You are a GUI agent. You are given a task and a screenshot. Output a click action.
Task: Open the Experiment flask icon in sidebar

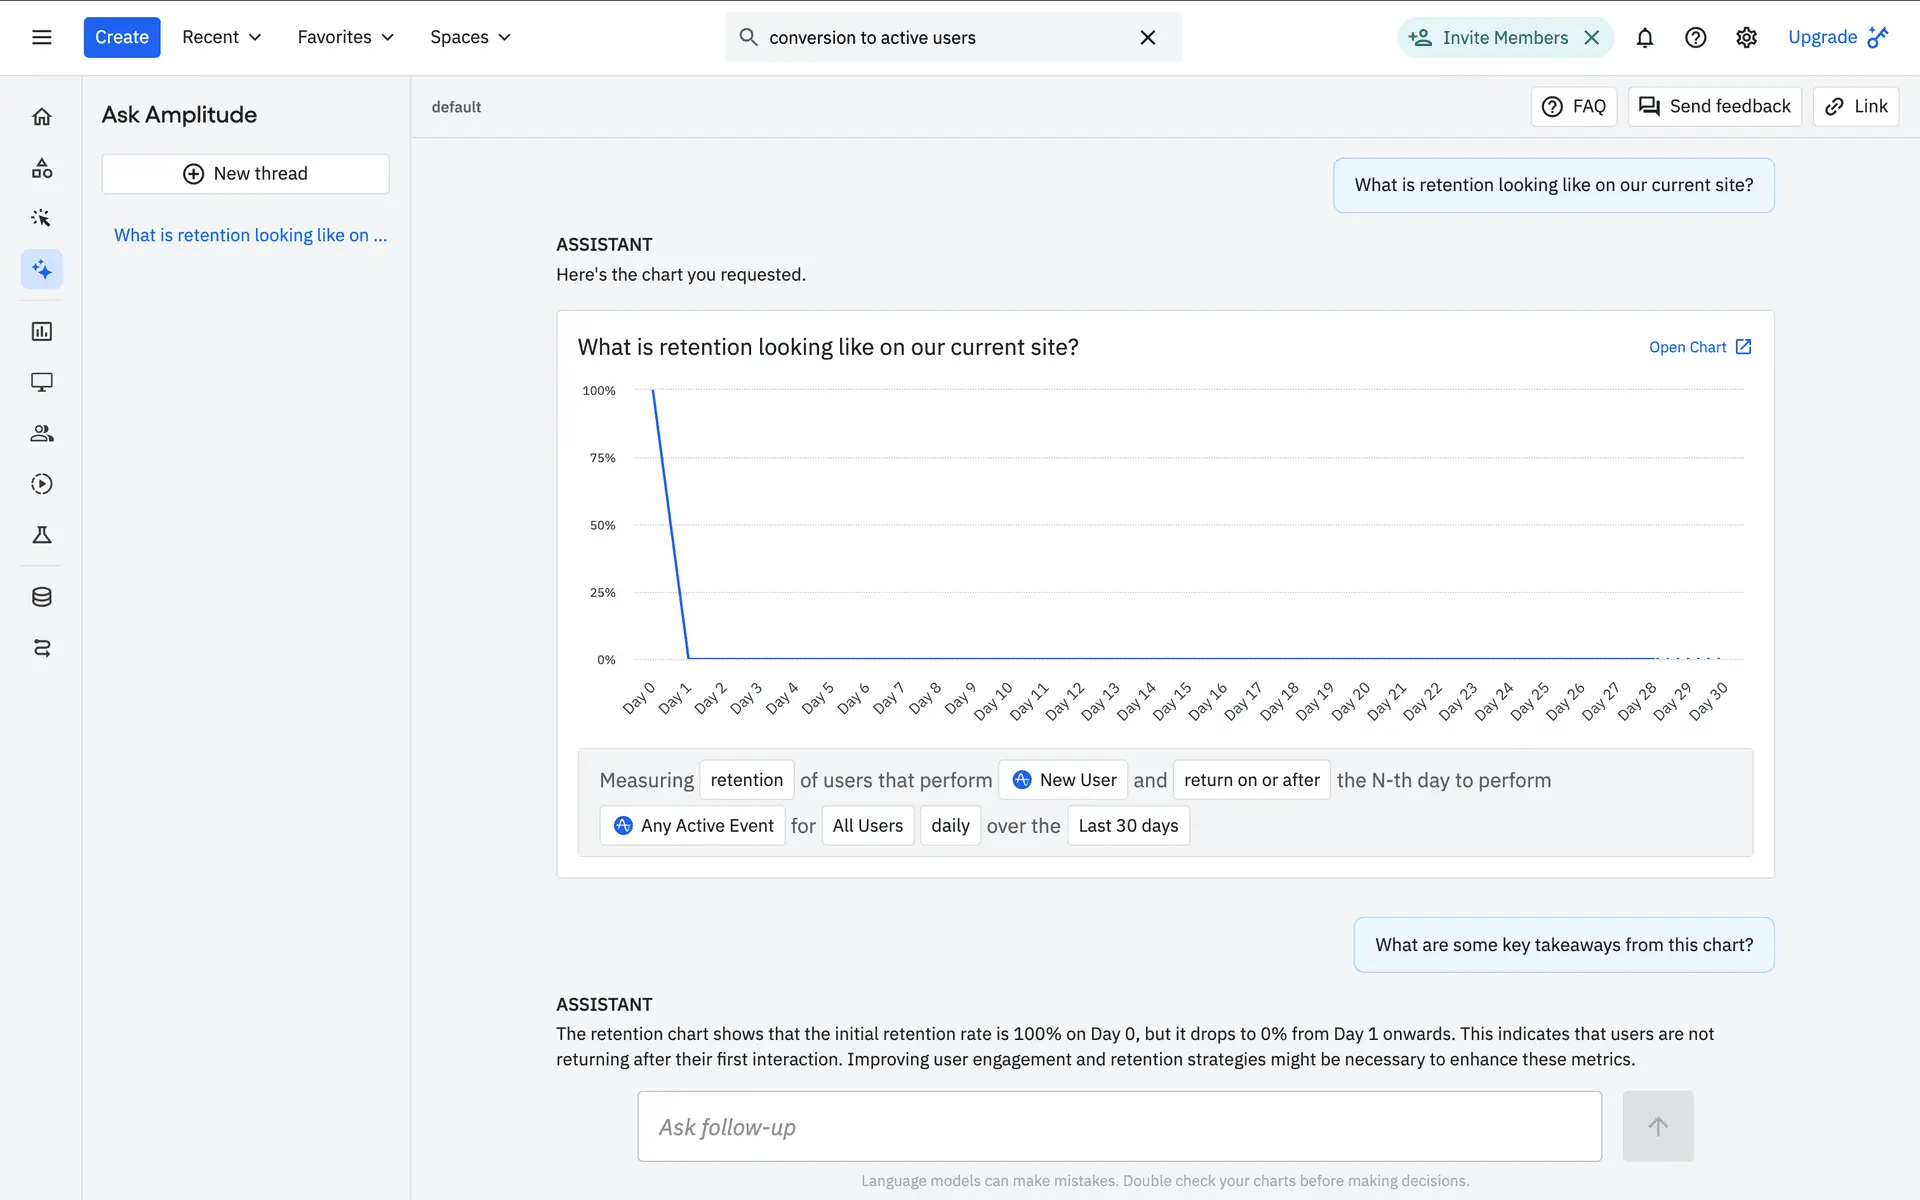click(x=41, y=535)
